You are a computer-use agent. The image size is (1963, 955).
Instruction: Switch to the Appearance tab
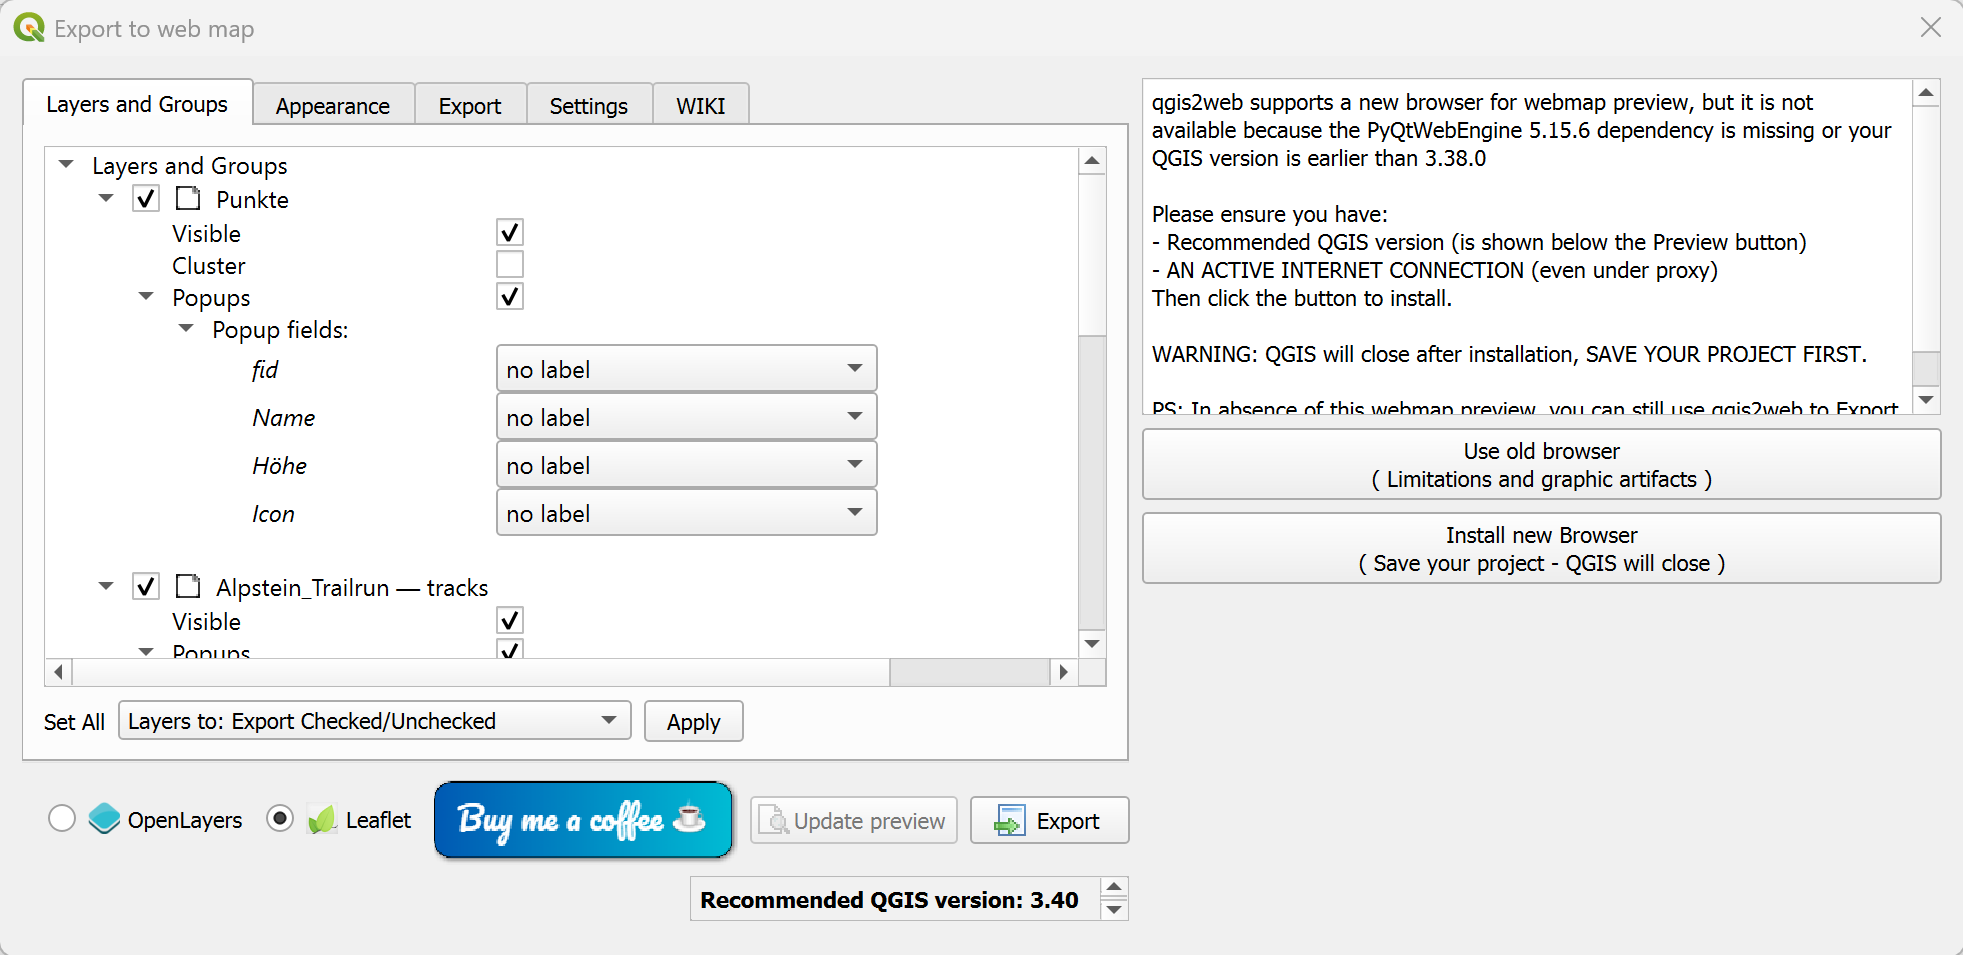(333, 104)
